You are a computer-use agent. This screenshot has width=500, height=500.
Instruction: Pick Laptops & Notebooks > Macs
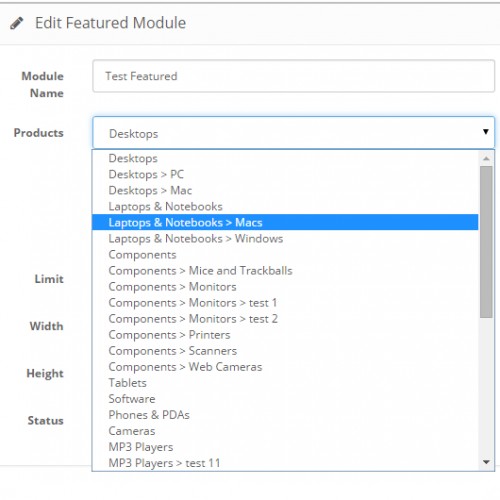pos(285,222)
